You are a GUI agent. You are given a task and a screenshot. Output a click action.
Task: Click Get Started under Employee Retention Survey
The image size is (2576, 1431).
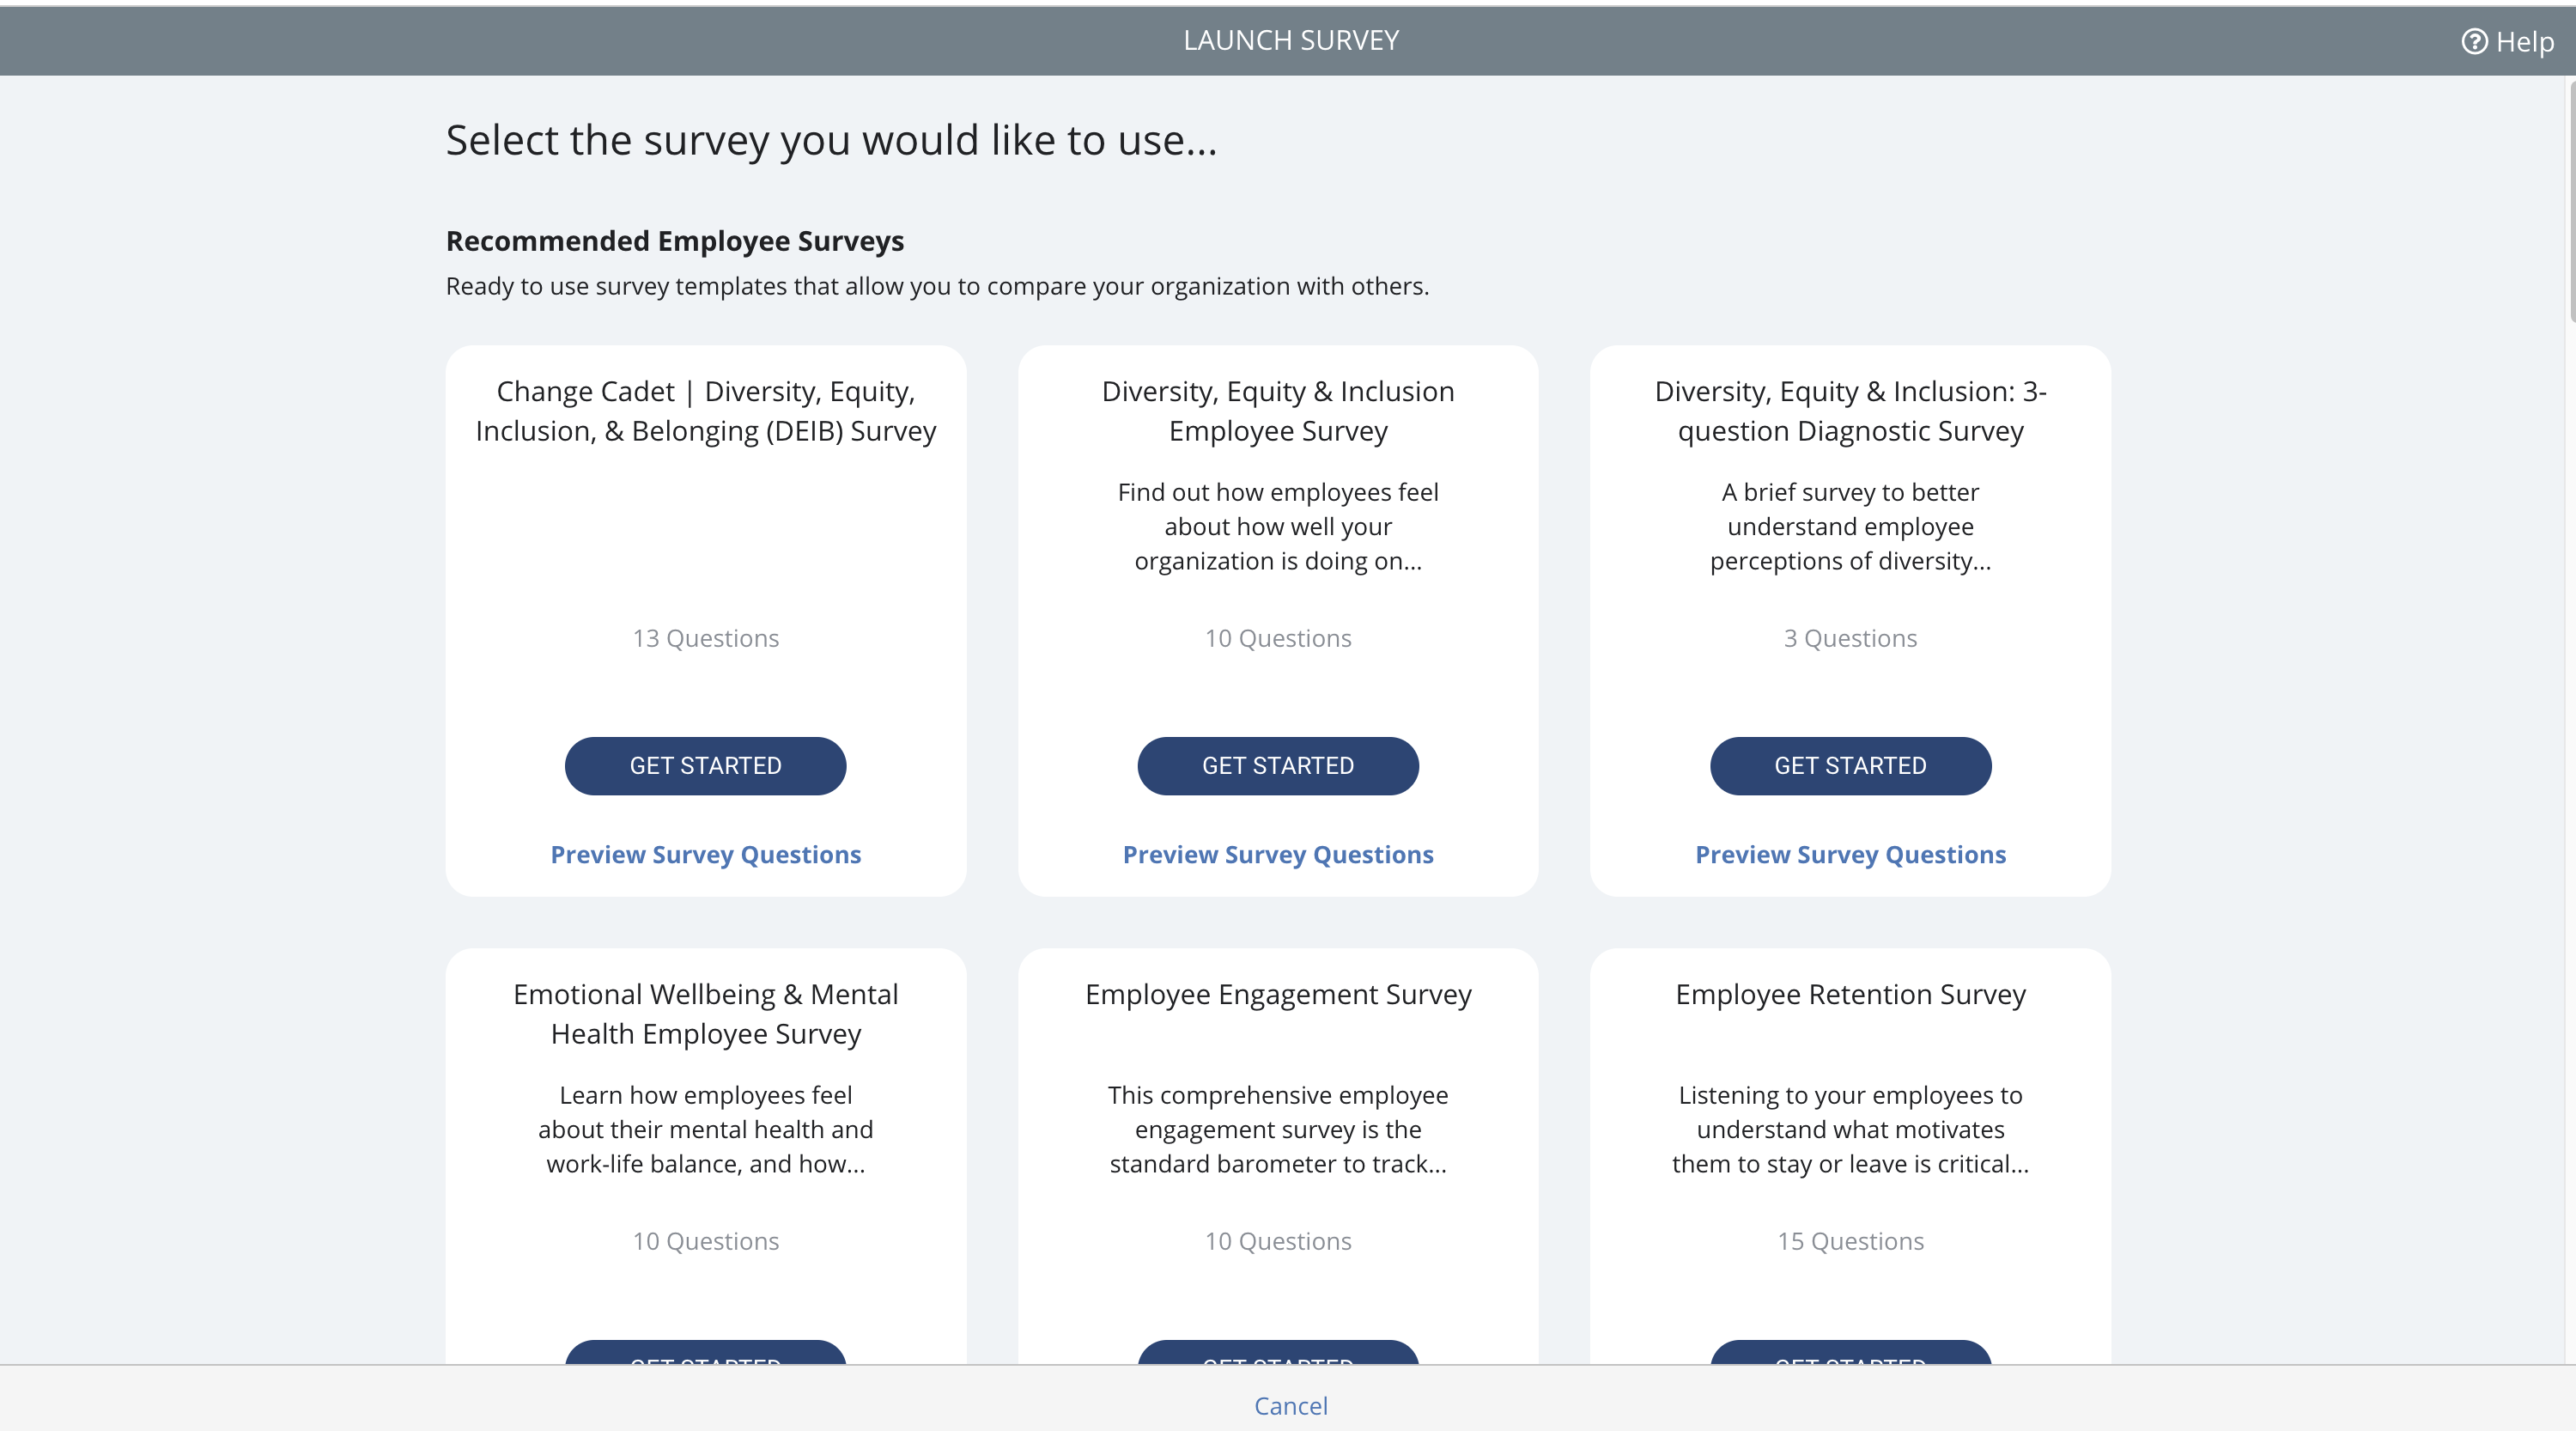1850,1353
